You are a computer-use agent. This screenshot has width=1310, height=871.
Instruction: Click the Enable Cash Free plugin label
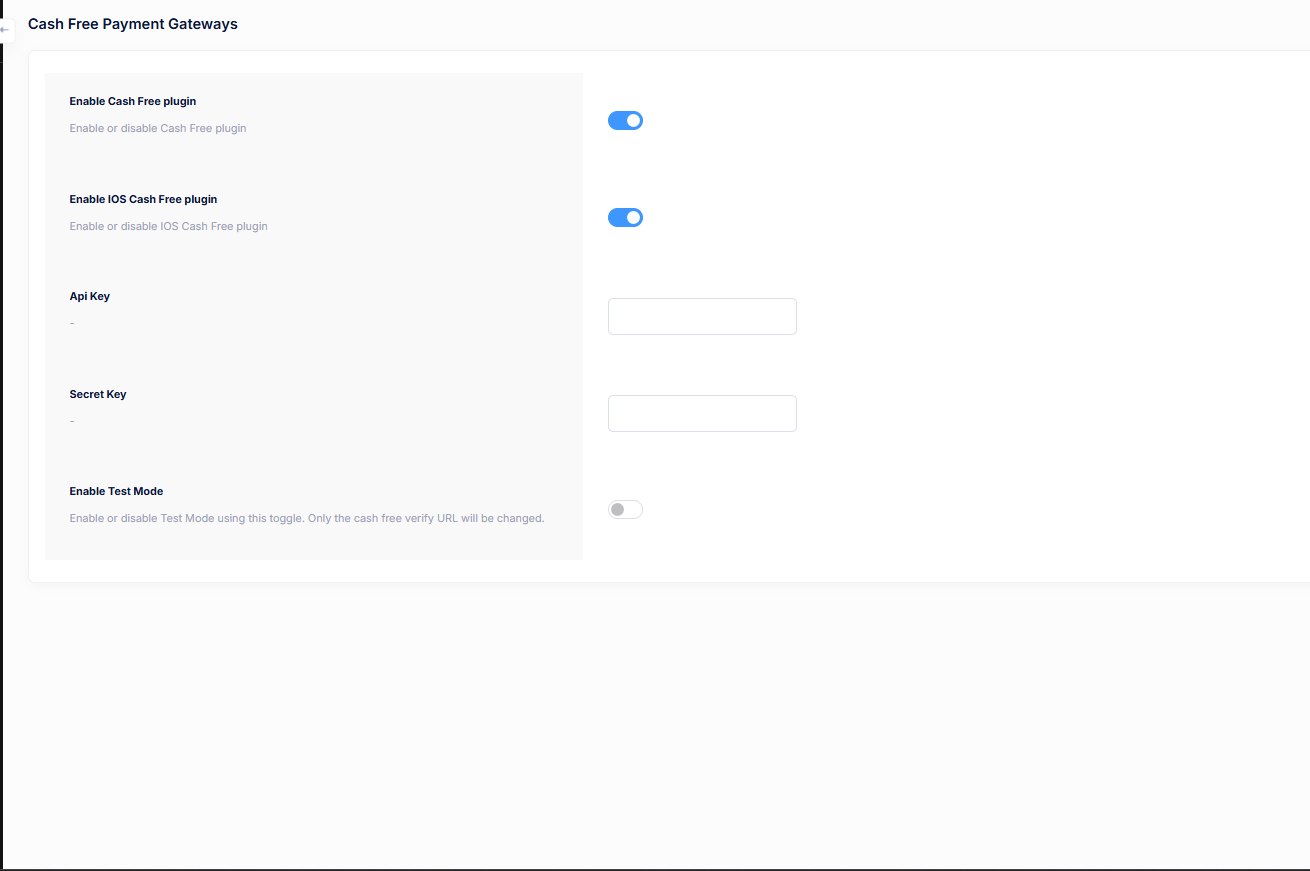132,101
